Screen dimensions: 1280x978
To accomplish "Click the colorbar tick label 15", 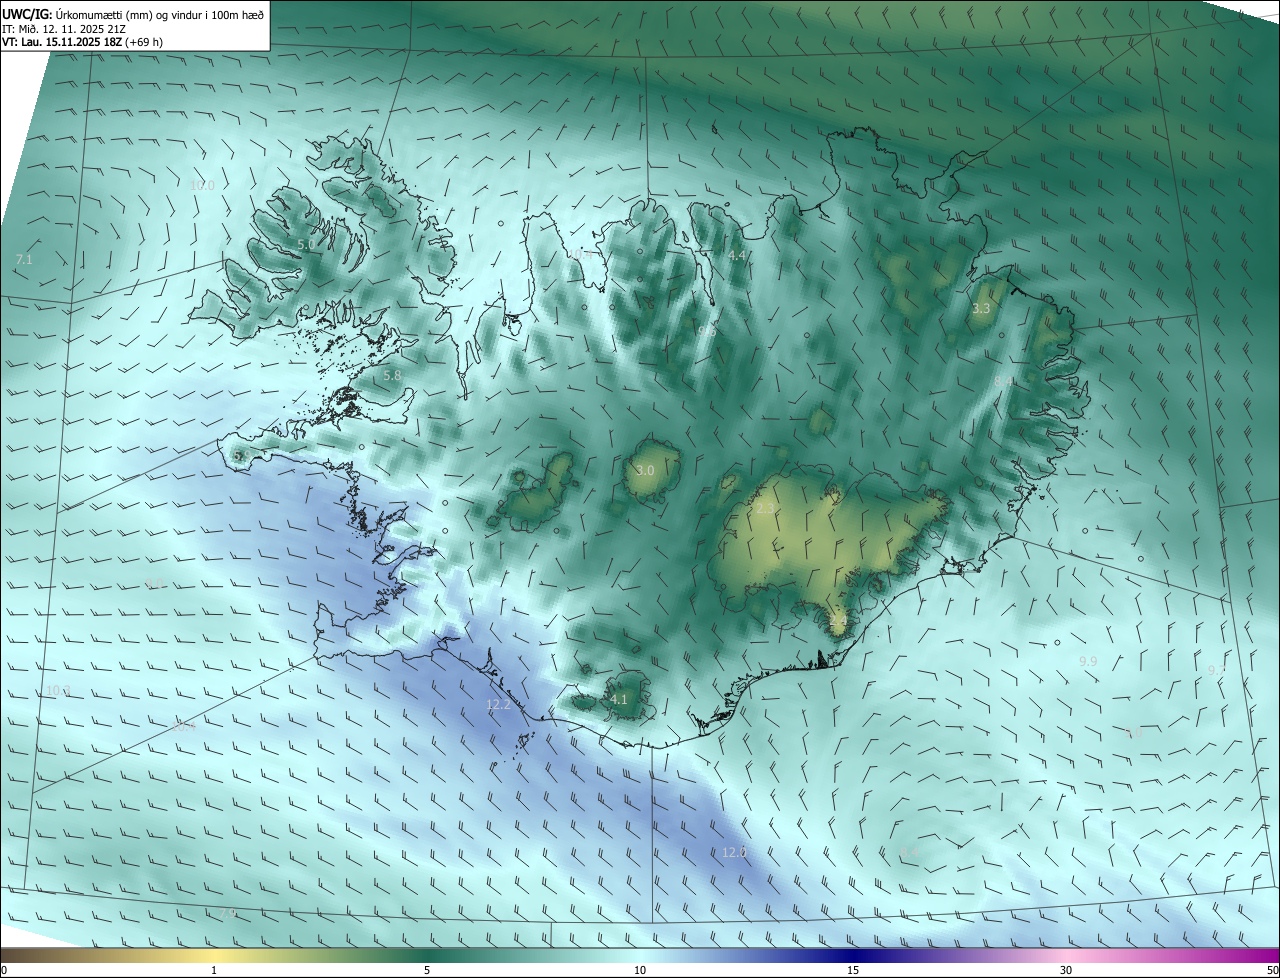I will point(853,970).
